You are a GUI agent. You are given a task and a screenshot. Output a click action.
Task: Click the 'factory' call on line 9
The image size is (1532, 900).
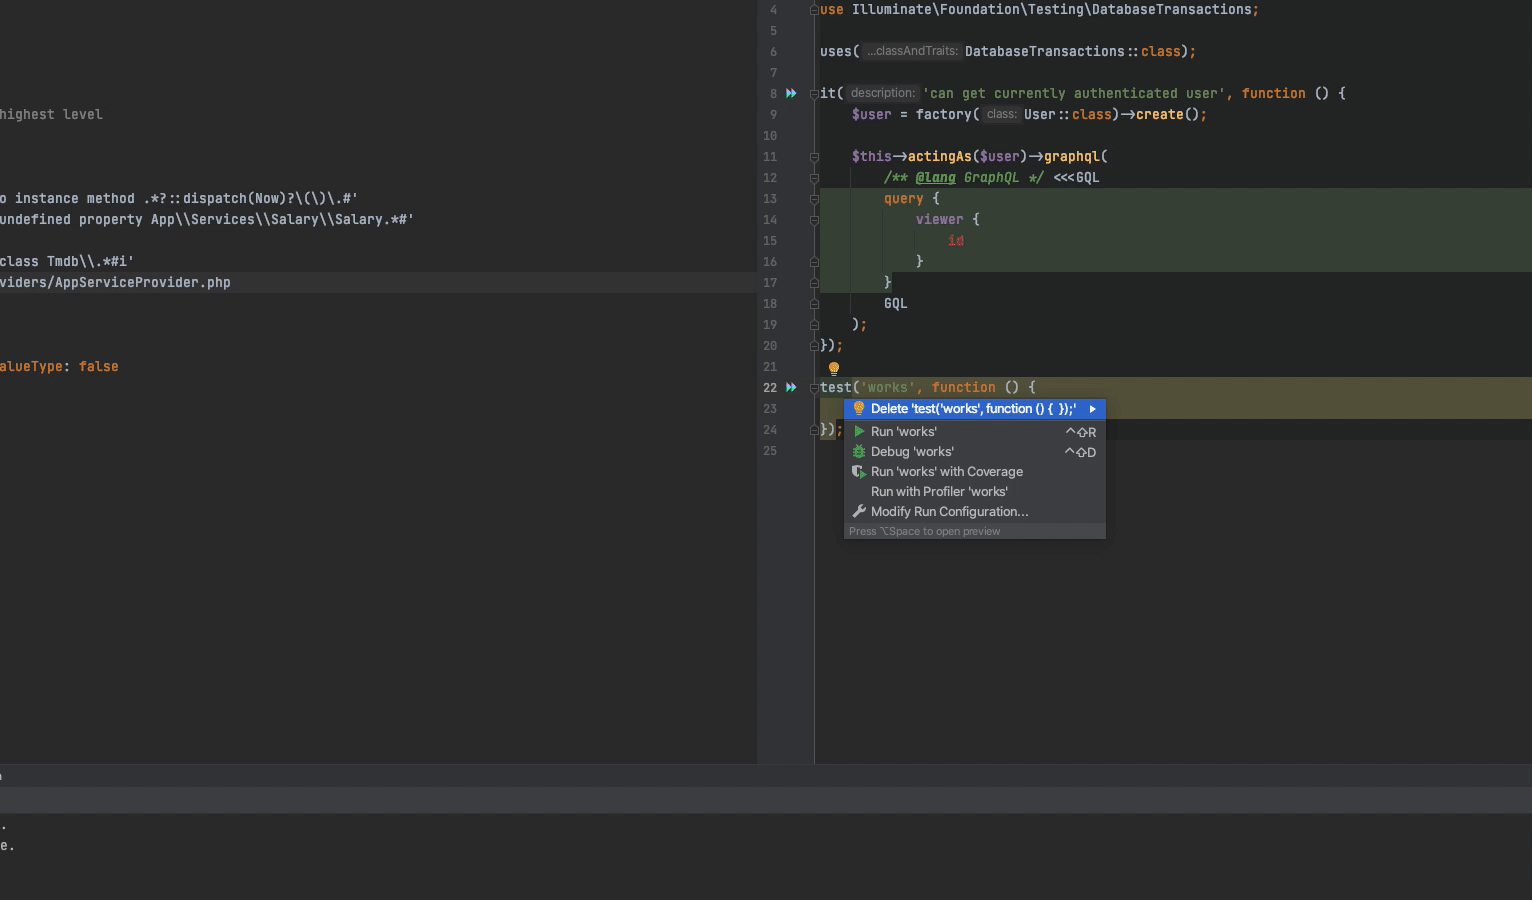[x=944, y=114]
